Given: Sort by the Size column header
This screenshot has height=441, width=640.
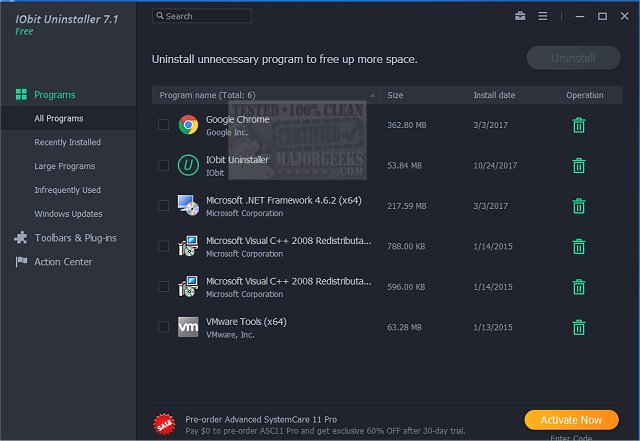Looking at the screenshot, I should click(x=422, y=95).
